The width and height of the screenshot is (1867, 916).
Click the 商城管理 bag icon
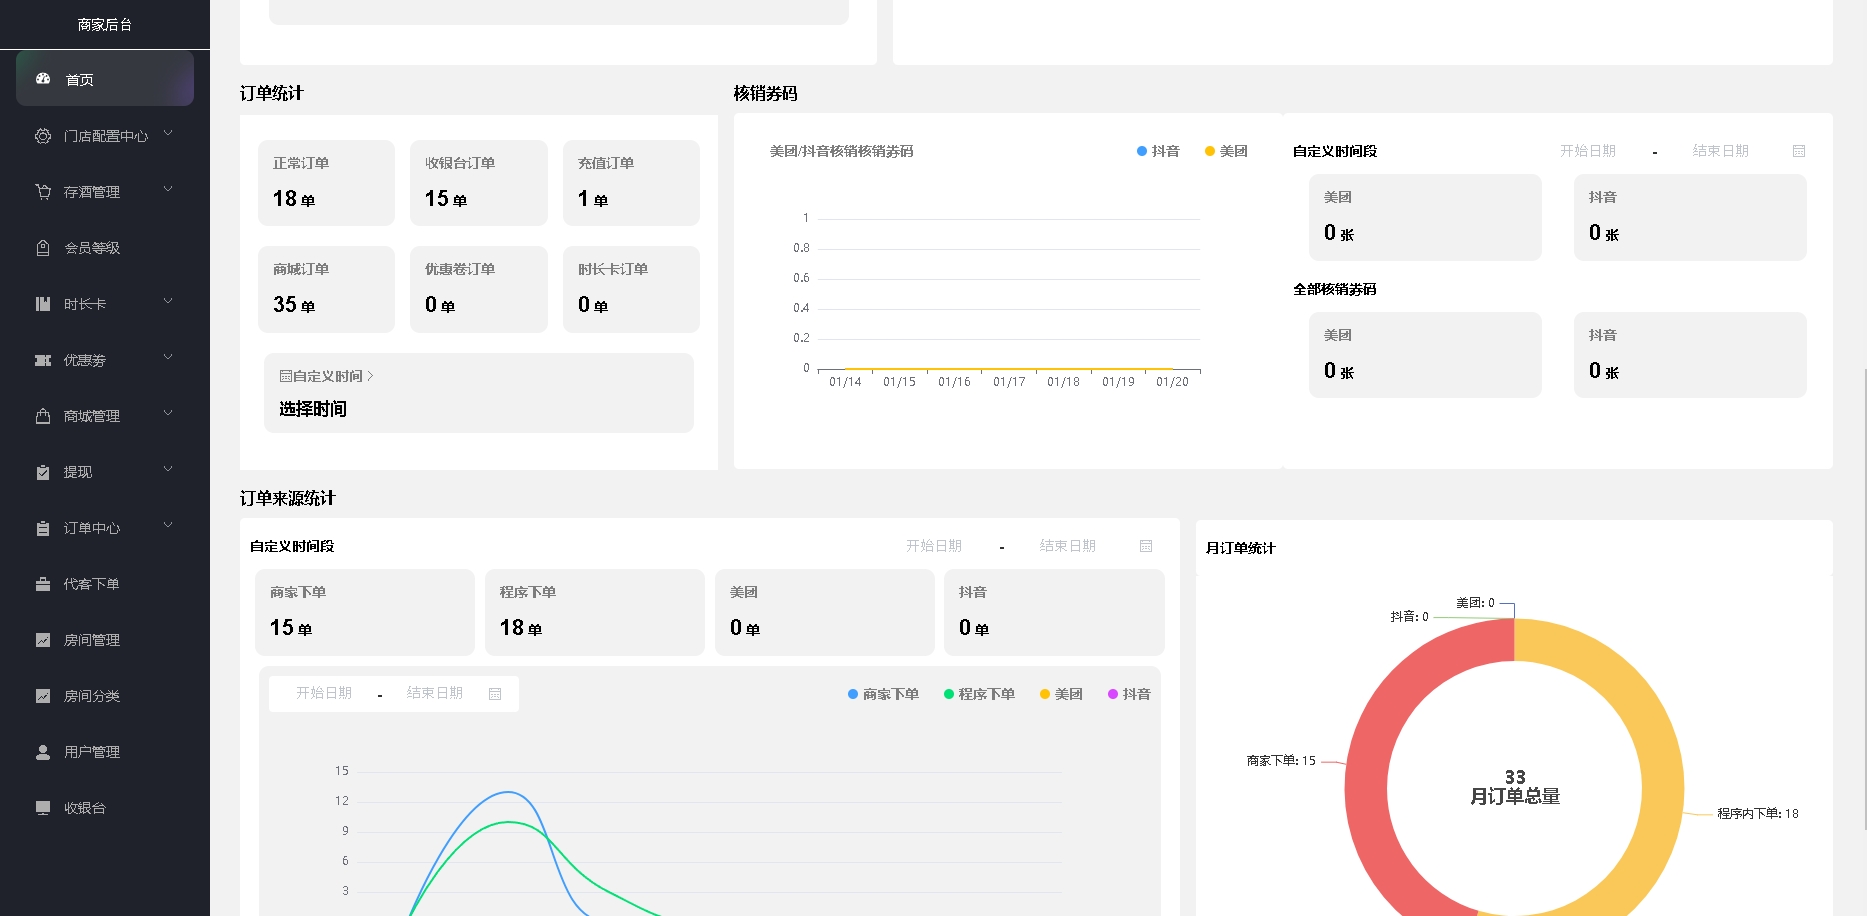point(43,416)
